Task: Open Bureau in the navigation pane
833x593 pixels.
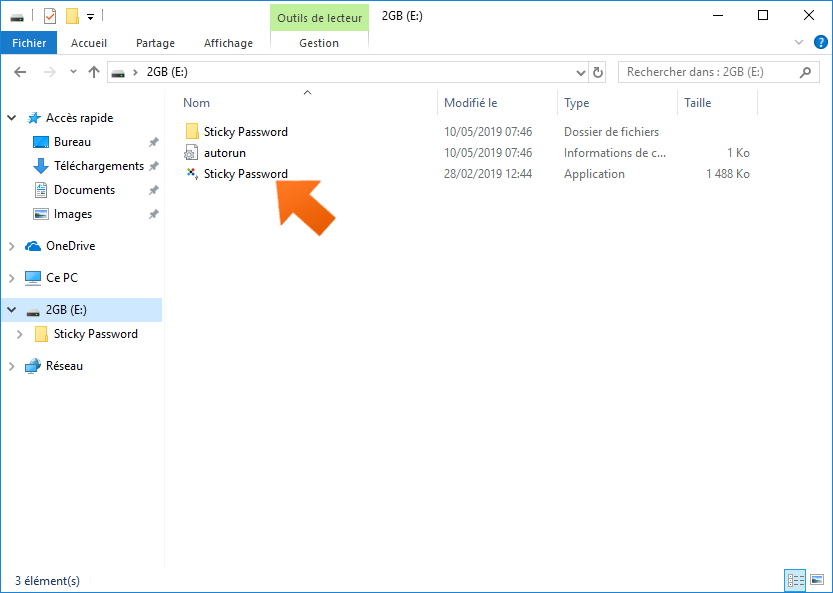Action: [72, 142]
